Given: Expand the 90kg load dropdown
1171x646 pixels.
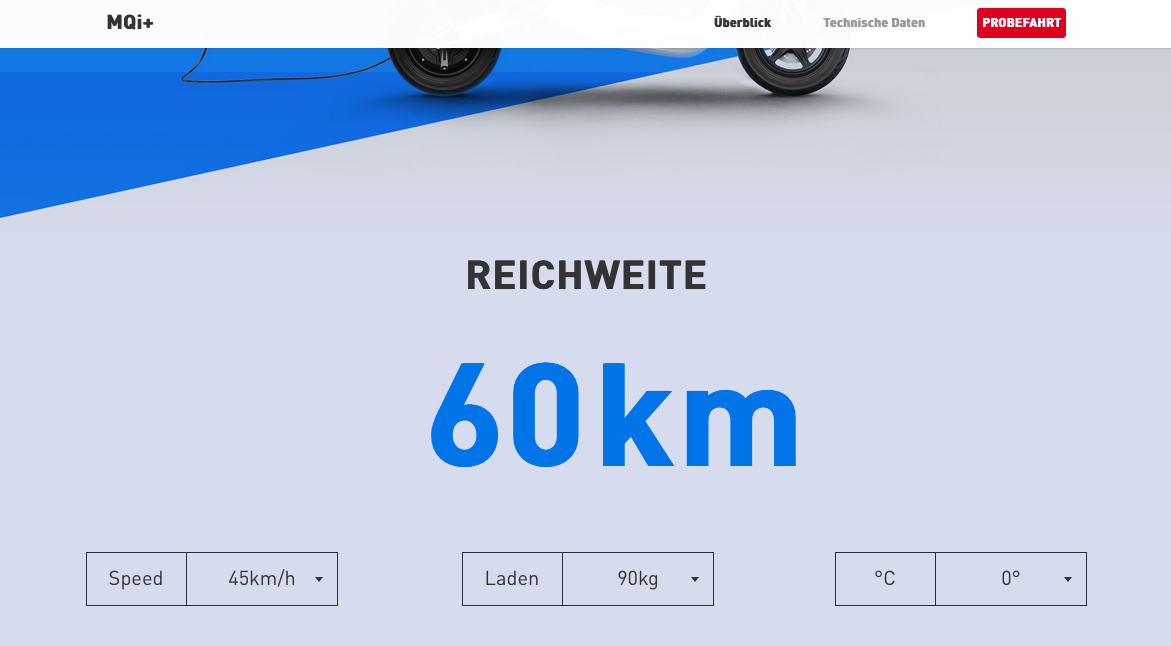Looking at the screenshot, I should 637,579.
